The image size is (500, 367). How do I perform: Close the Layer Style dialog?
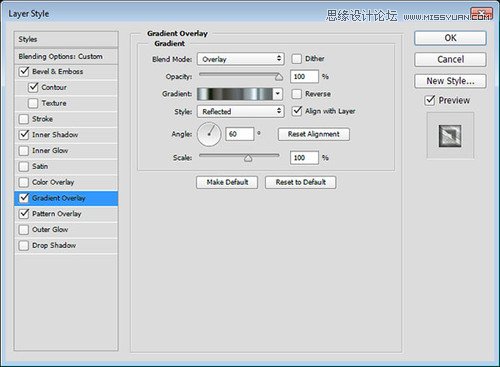[481, 14]
